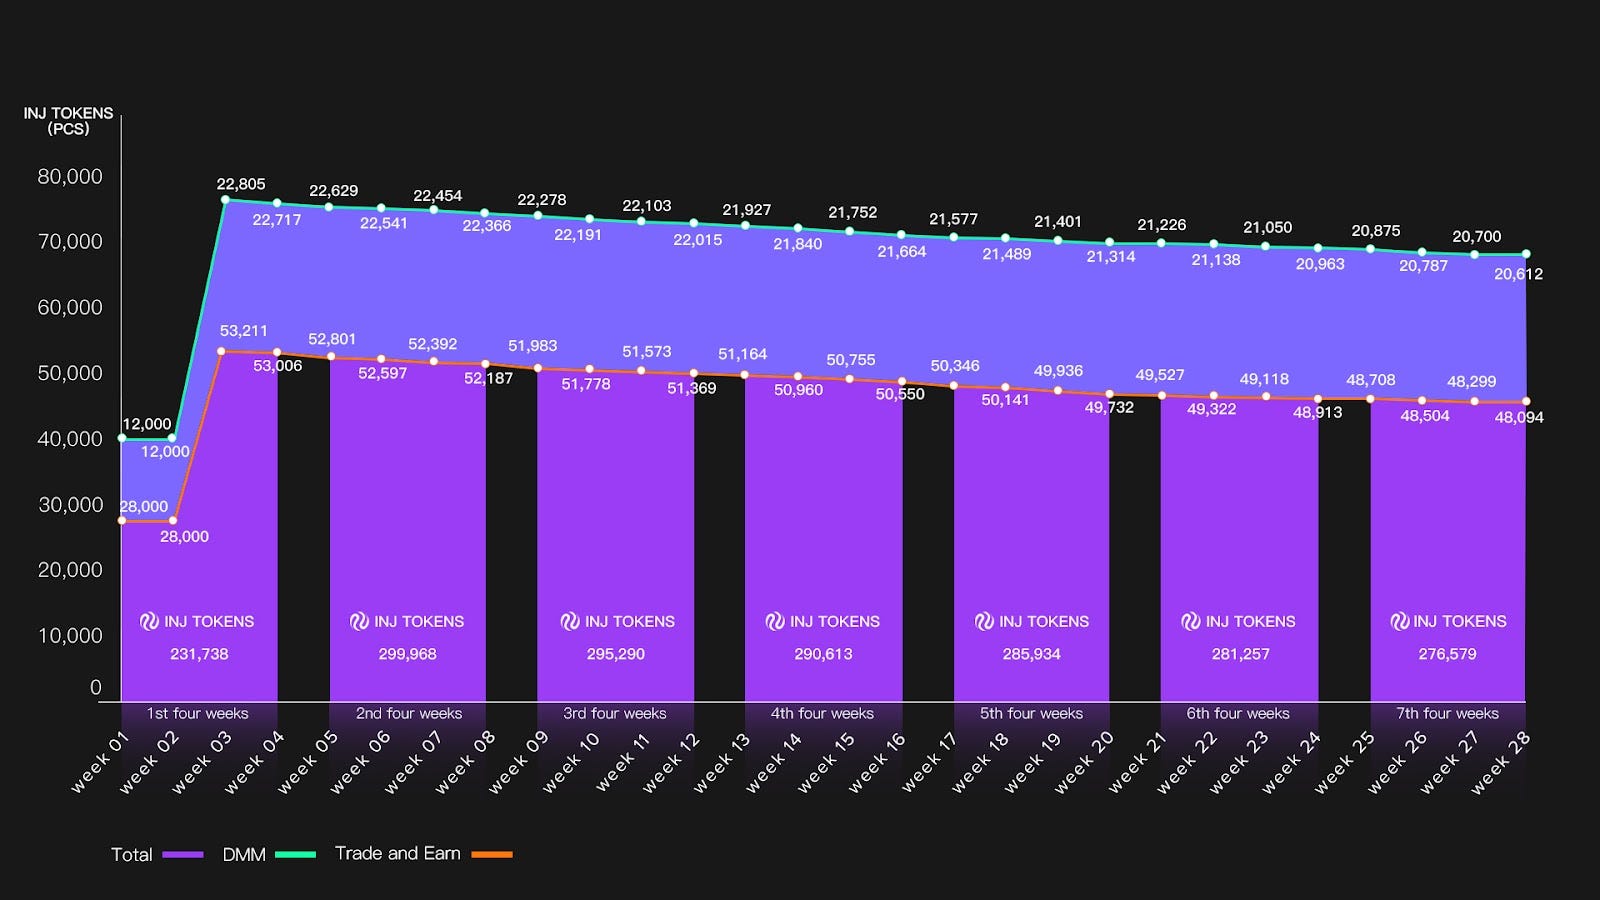Click the "70,000" y-axis label
1600x900 pixels.
point(70,242)
